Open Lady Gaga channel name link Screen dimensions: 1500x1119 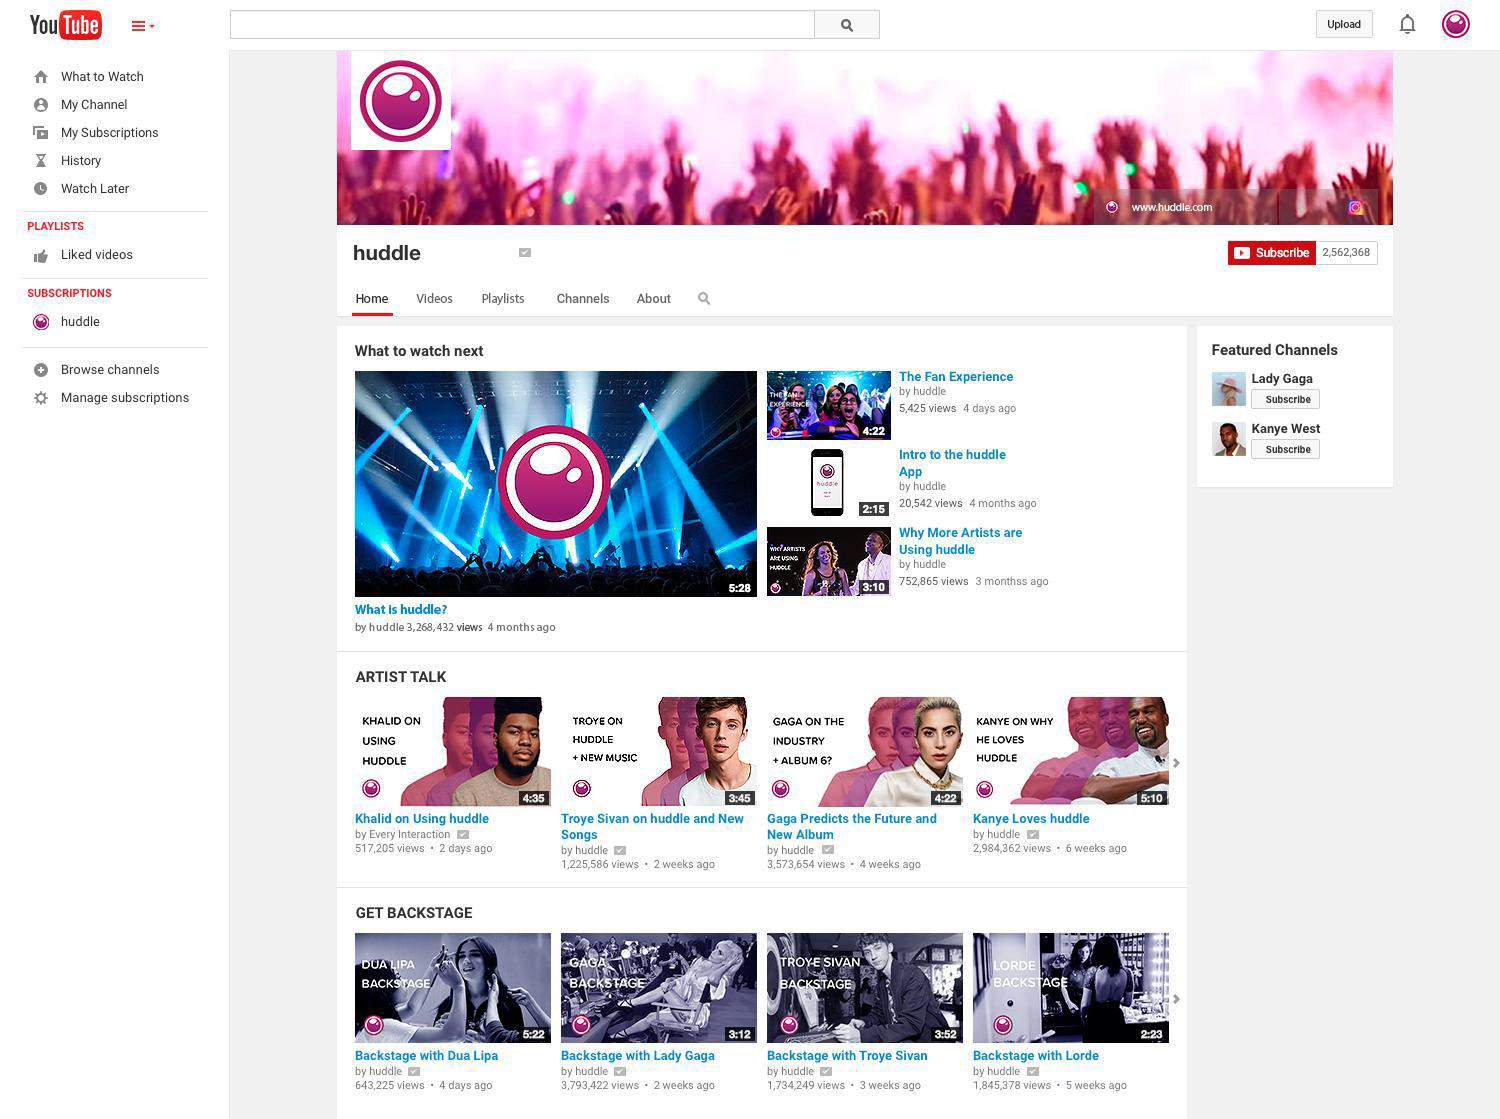pos(1282,379)
